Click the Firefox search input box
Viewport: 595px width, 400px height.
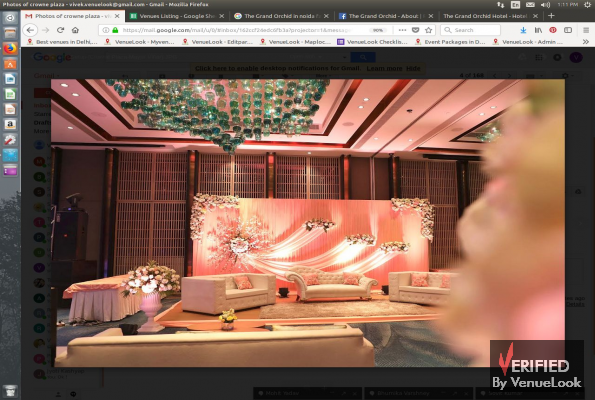[471, 30]
